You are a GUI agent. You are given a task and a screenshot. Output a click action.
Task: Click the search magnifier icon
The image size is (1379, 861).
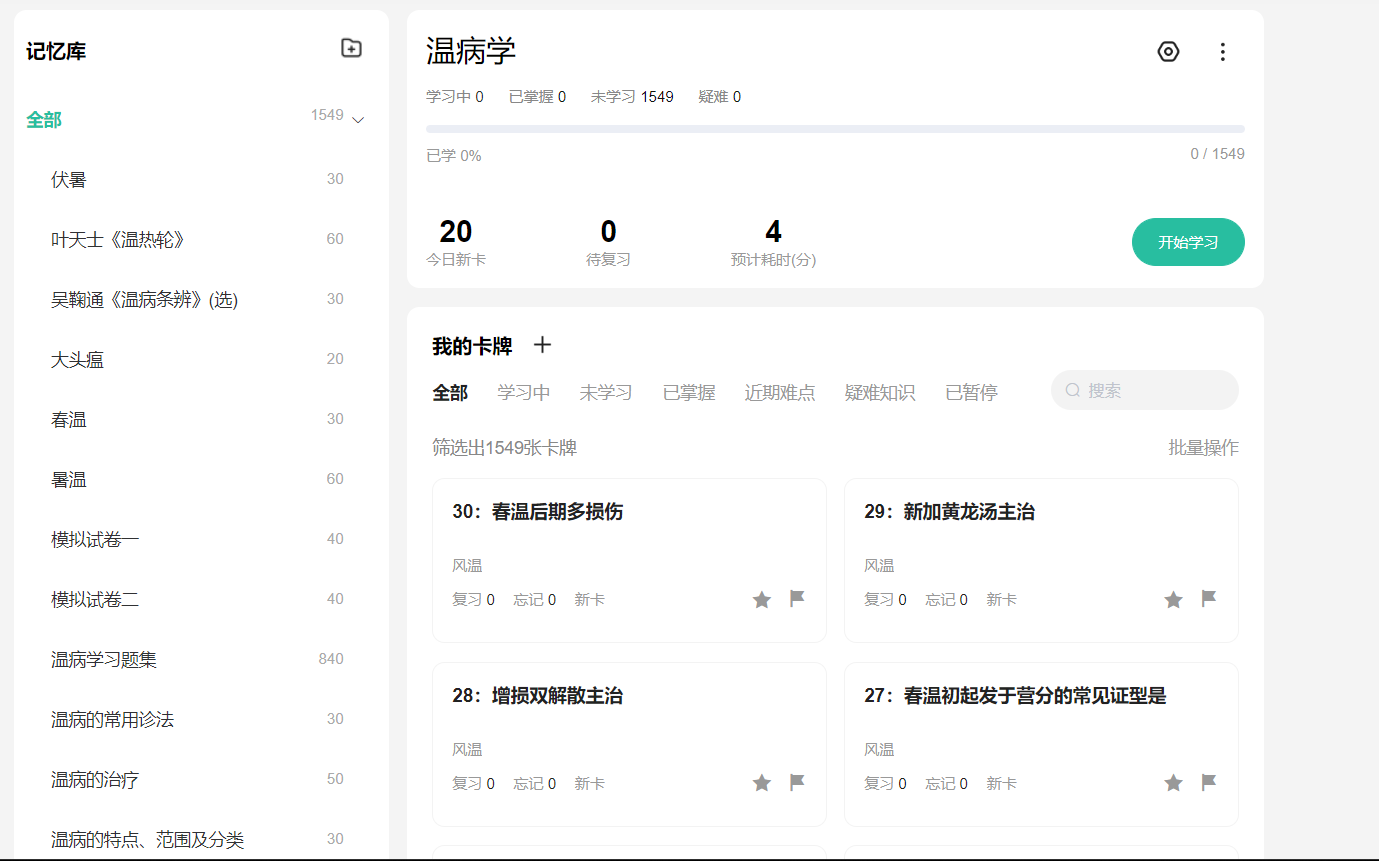1073,390
